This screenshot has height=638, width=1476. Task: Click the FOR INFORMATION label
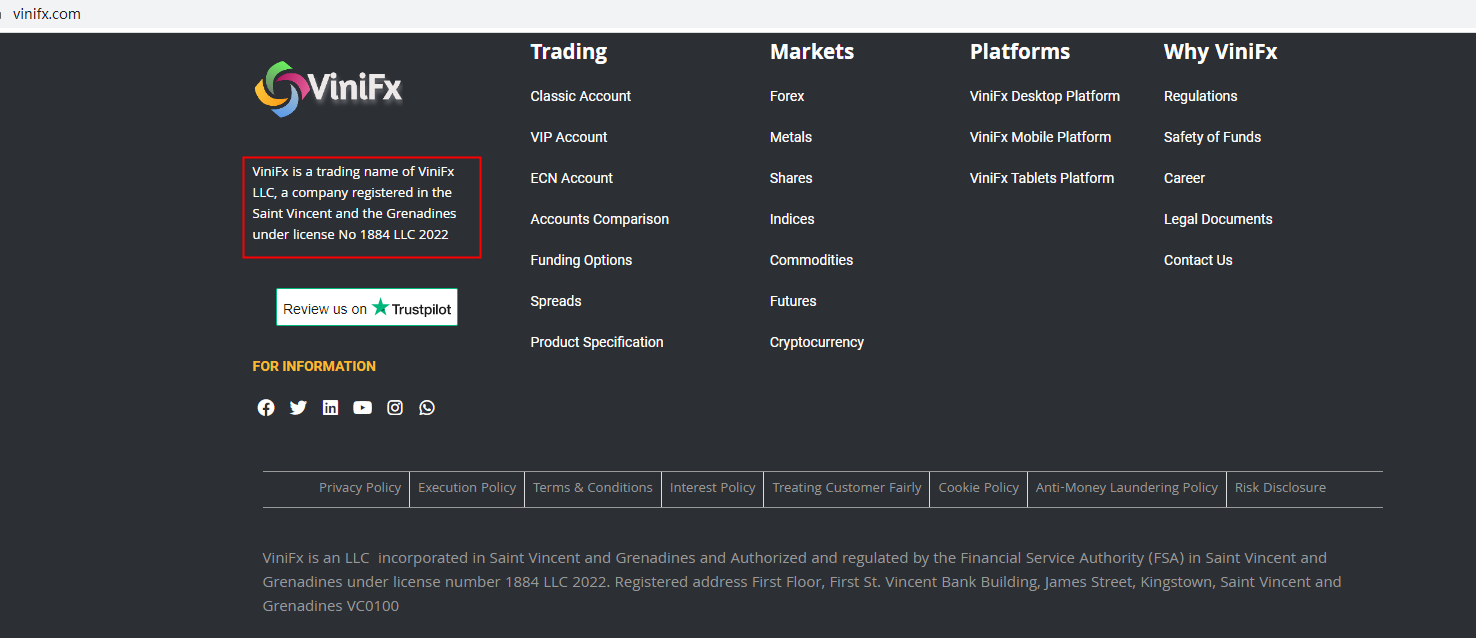[314, 366]
